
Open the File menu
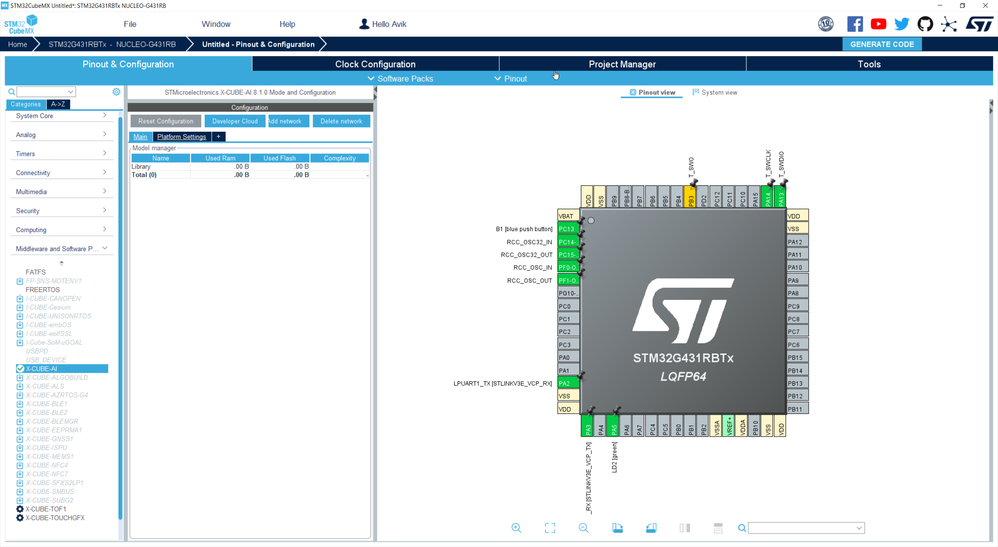pos(130,24)
